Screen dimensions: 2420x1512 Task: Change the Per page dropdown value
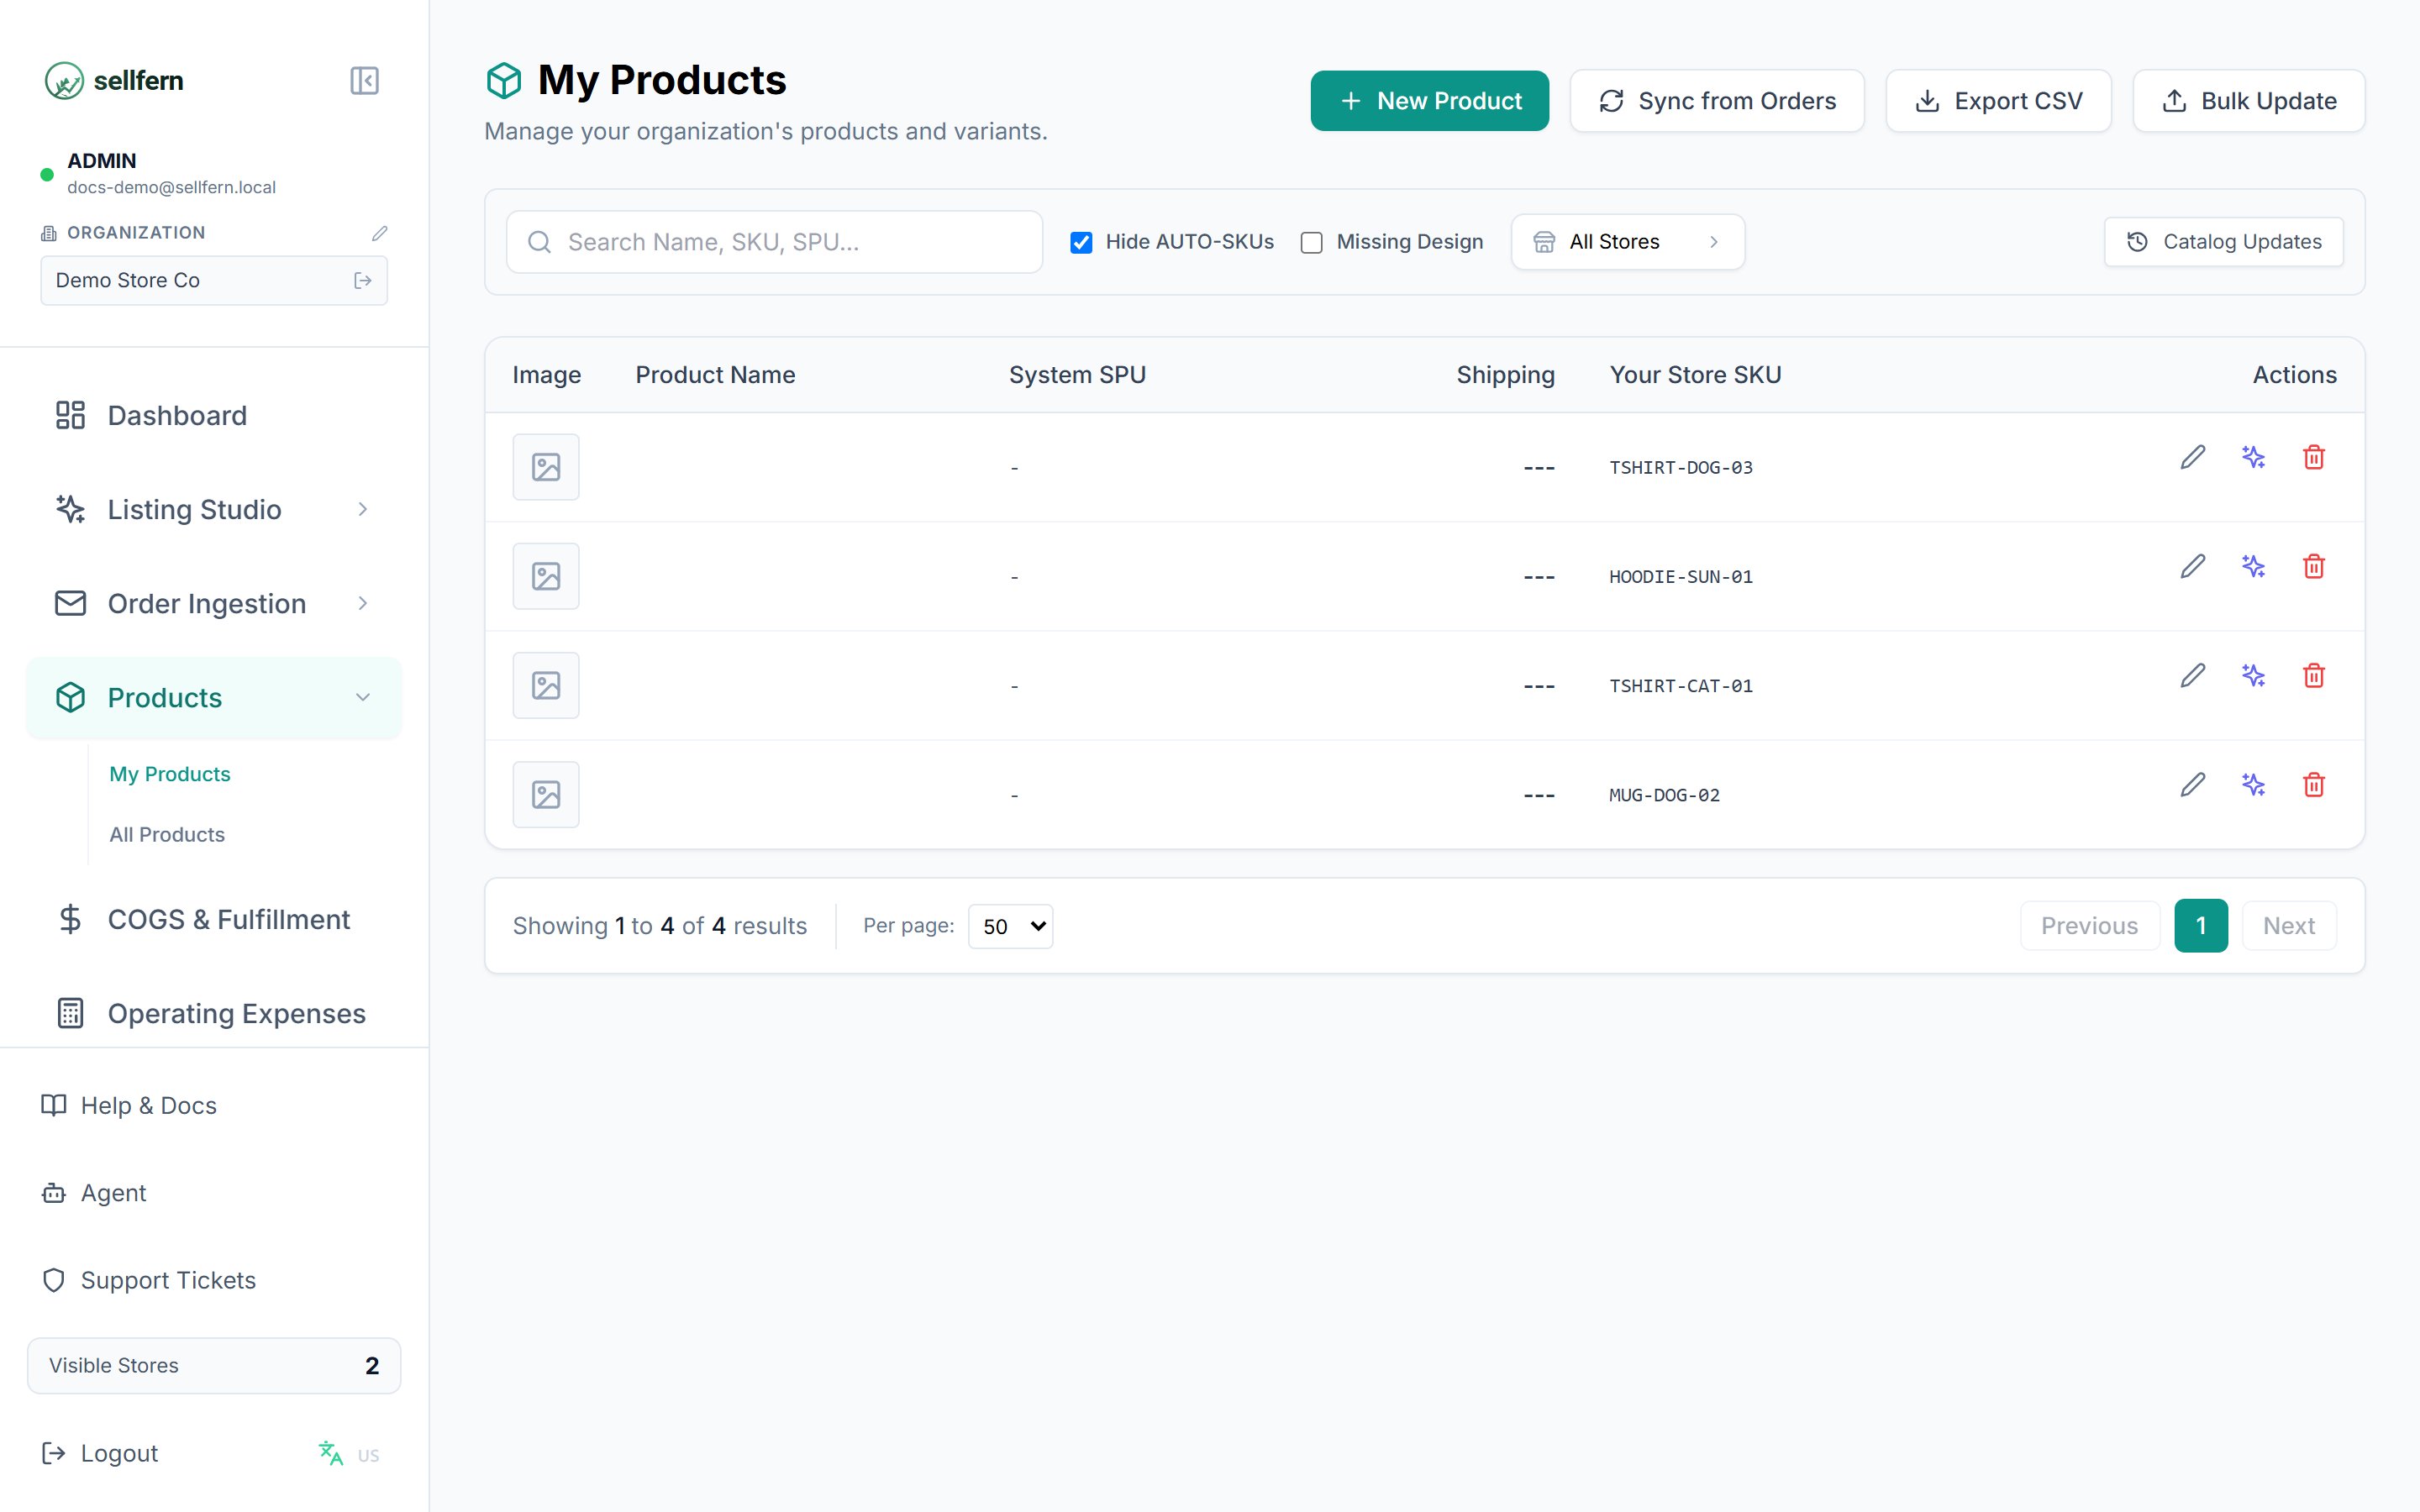(1010, 926)
